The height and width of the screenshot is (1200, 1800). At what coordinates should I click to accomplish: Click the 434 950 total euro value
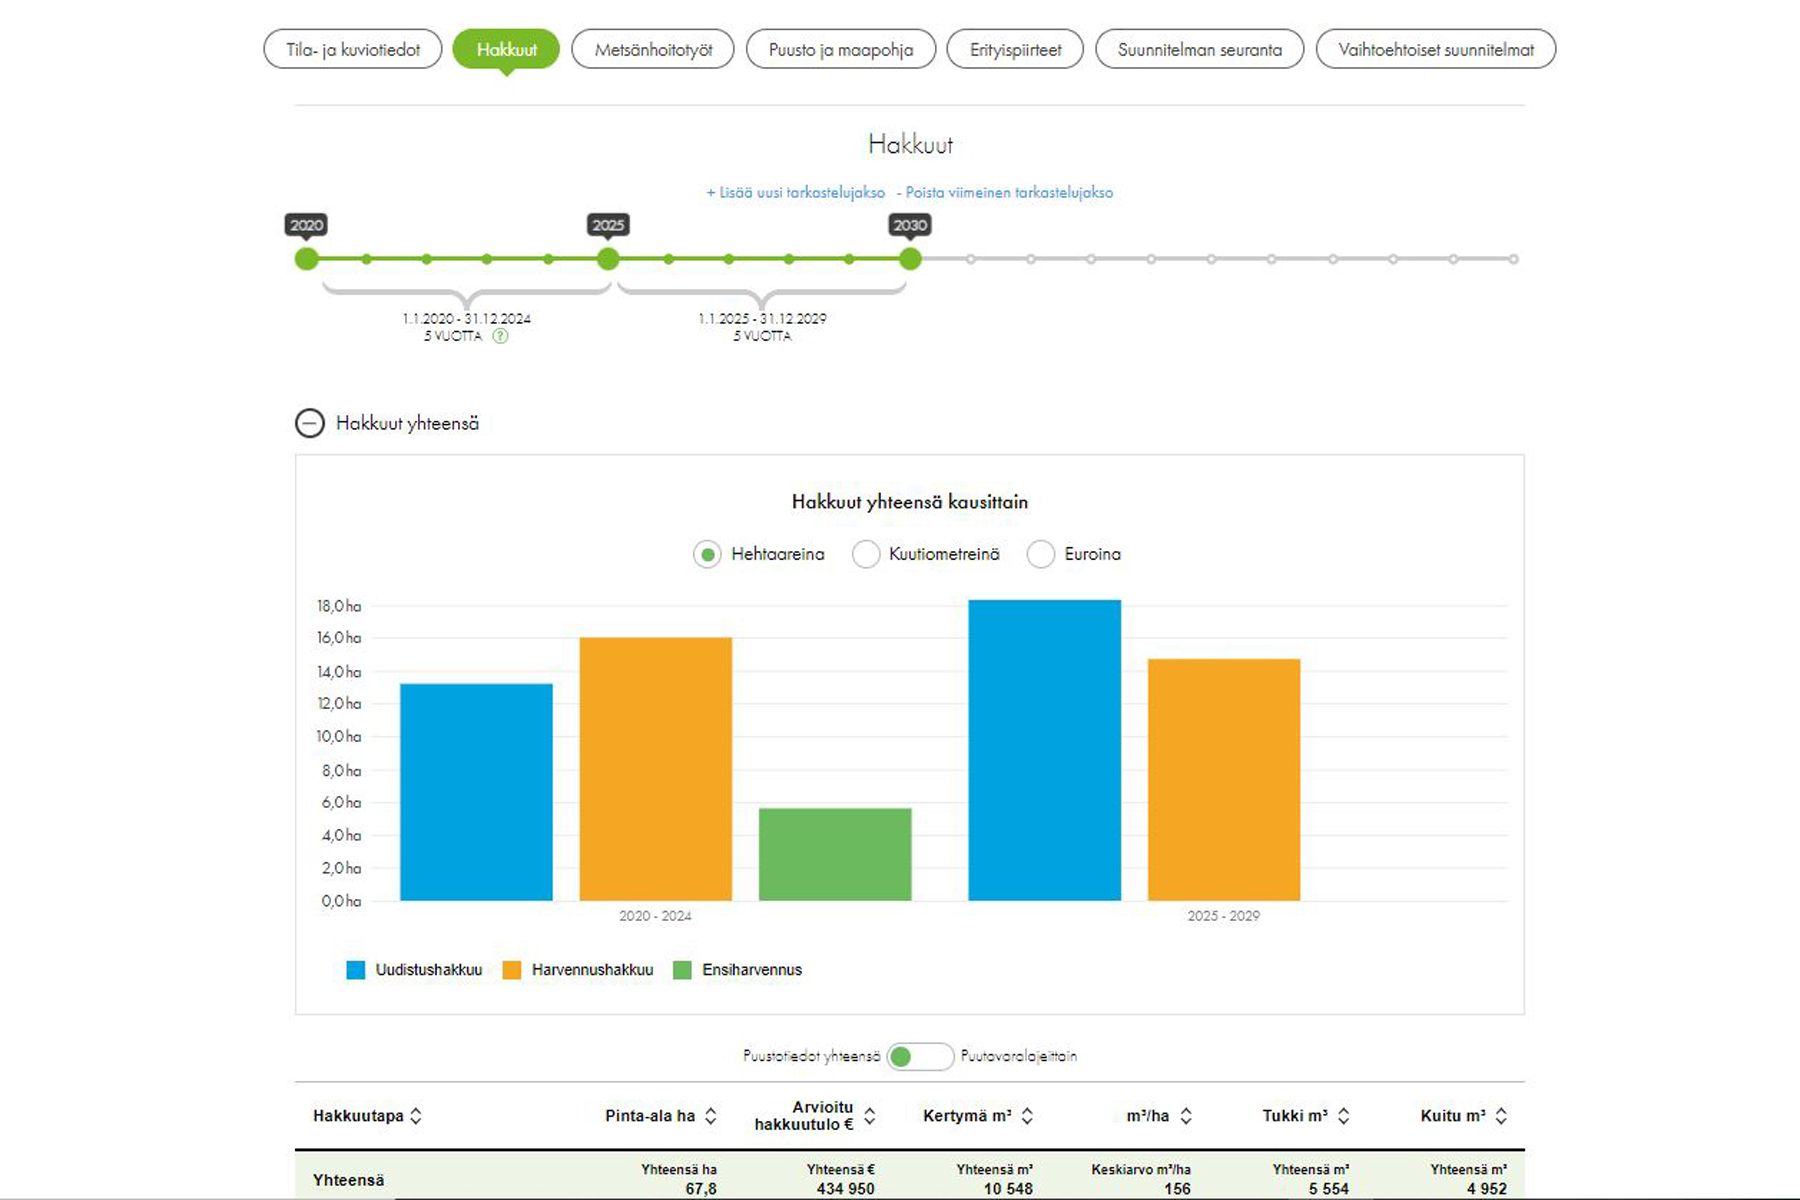pyautogui.click(x=845, y=1189)
